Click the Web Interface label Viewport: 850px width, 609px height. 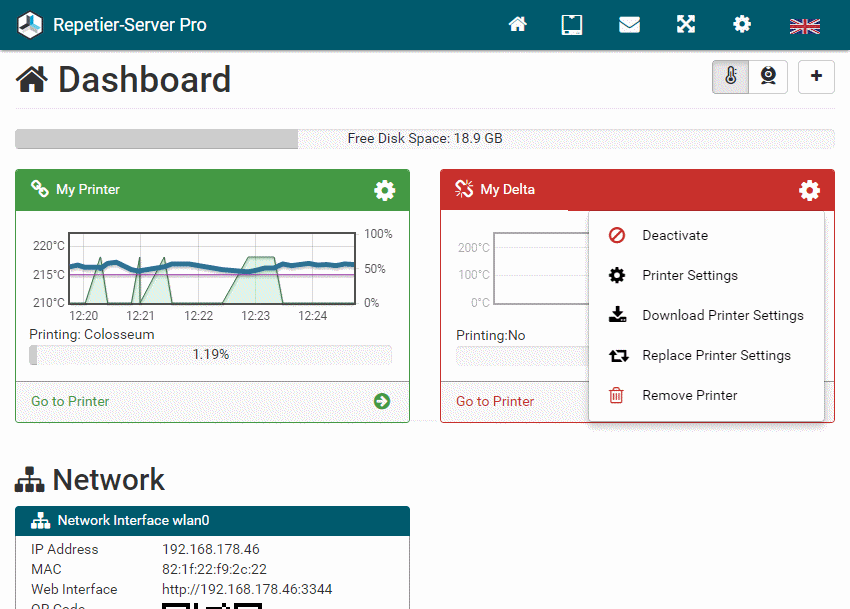pos(74,589)
